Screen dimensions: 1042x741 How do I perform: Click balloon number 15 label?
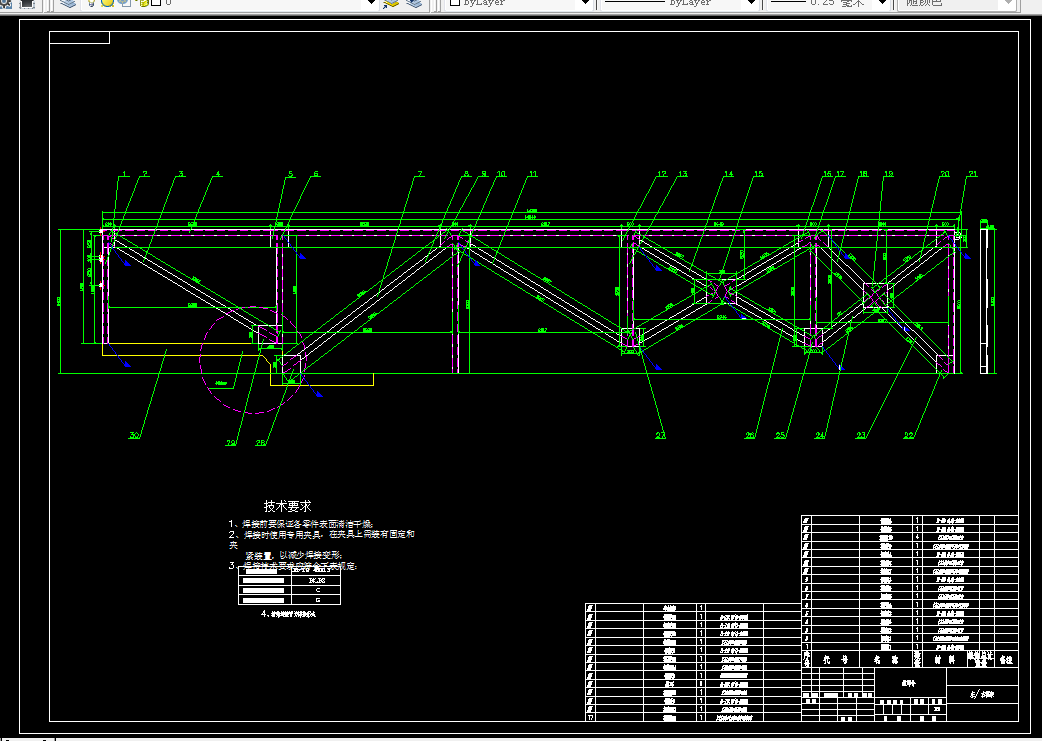(x=758, y=174)
